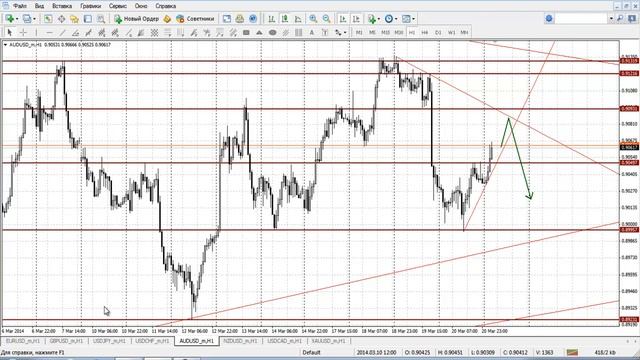Click the Советники auto-trading button
This screenshot has height=360, width=640.
[x=195, y=19]
